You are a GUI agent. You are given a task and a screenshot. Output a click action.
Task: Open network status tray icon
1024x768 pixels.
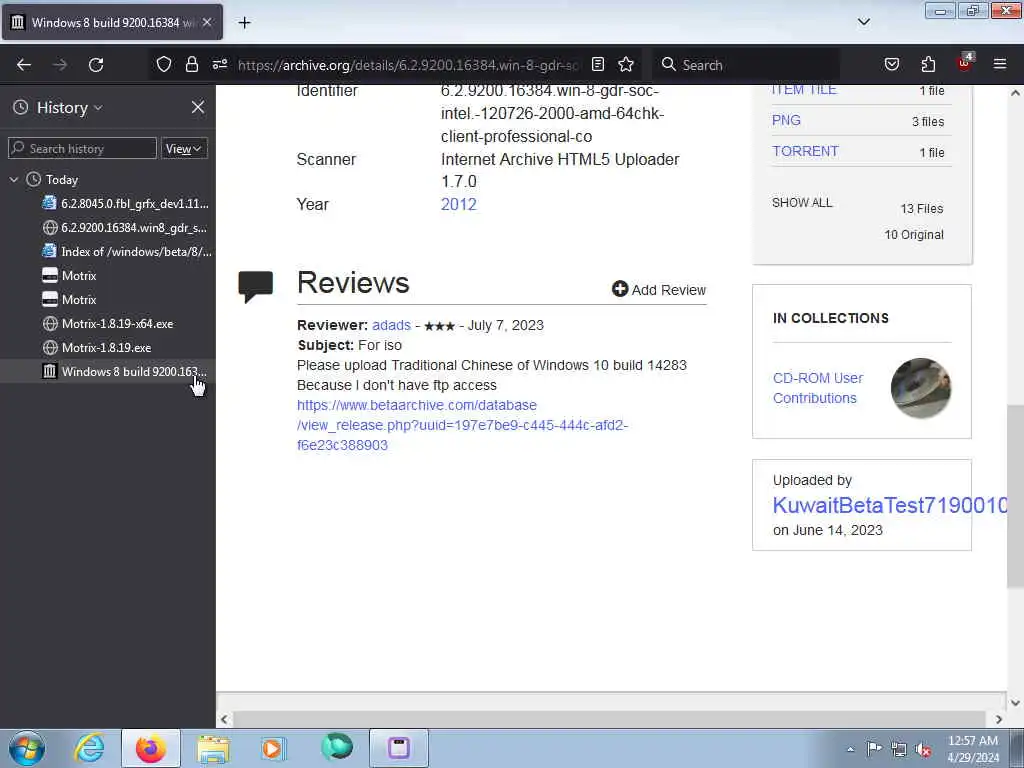pos(899,749)
